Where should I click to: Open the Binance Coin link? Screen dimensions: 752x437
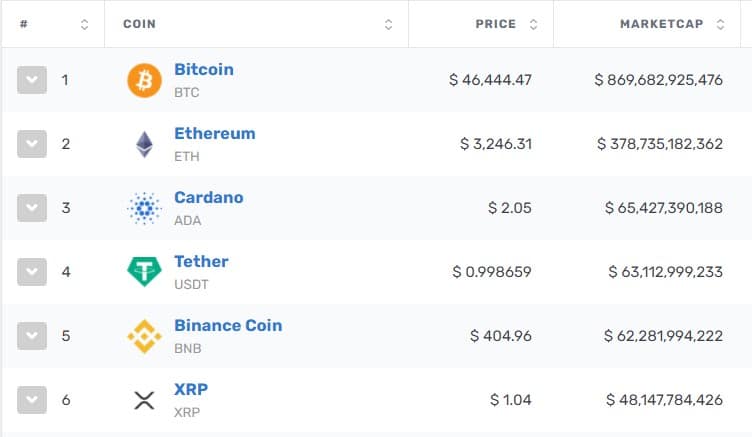(228, 325)
